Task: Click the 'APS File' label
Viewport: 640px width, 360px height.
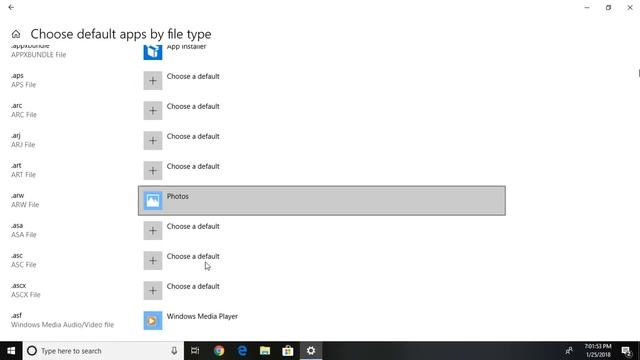Action: click(x=24, y=85)
